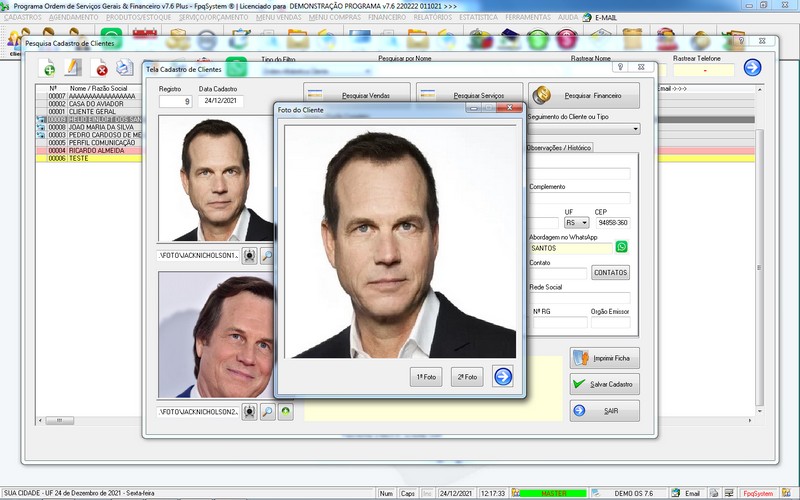Viewport: 800px width, 500px height.
Task: Click the computer network icon in status bar
Action: [x=730, y=493]
